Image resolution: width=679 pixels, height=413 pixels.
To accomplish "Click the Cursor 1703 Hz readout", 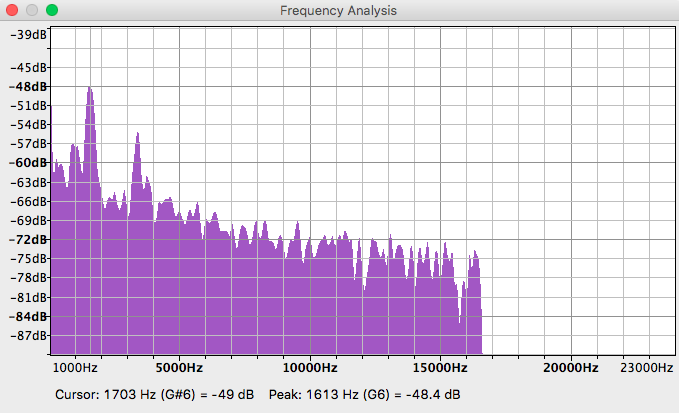I will 155,395.
